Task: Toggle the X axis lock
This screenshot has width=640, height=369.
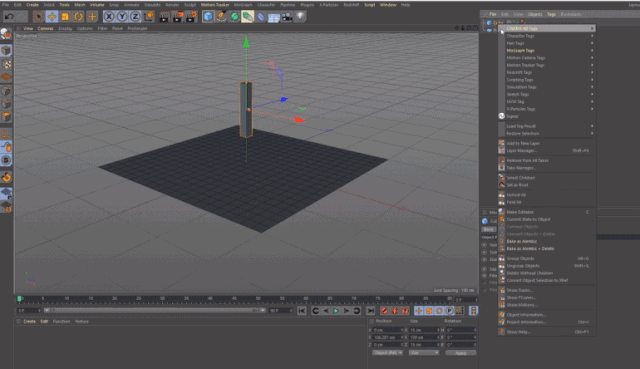Action: click(109, 16)
